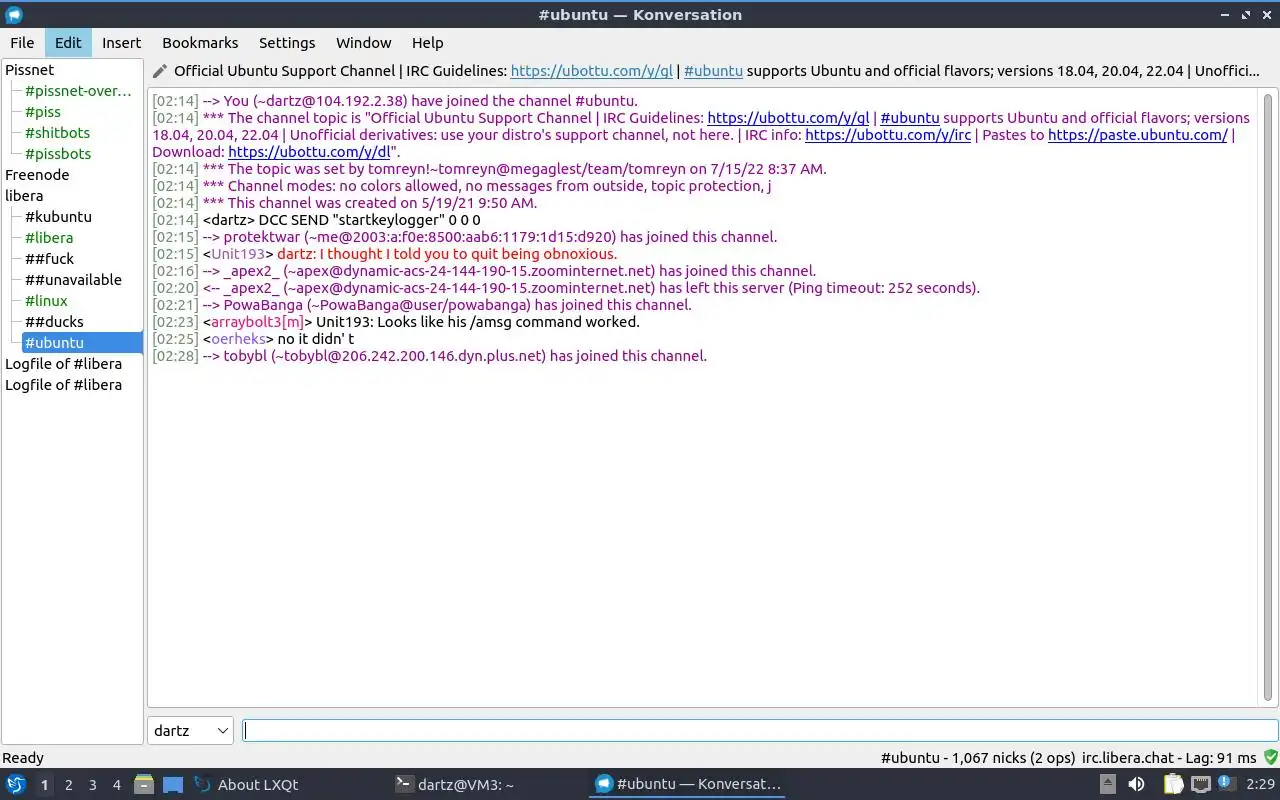The image size is (1280, 800).
Task: Switch to the #linux channel
Action: tap(46, 301)
